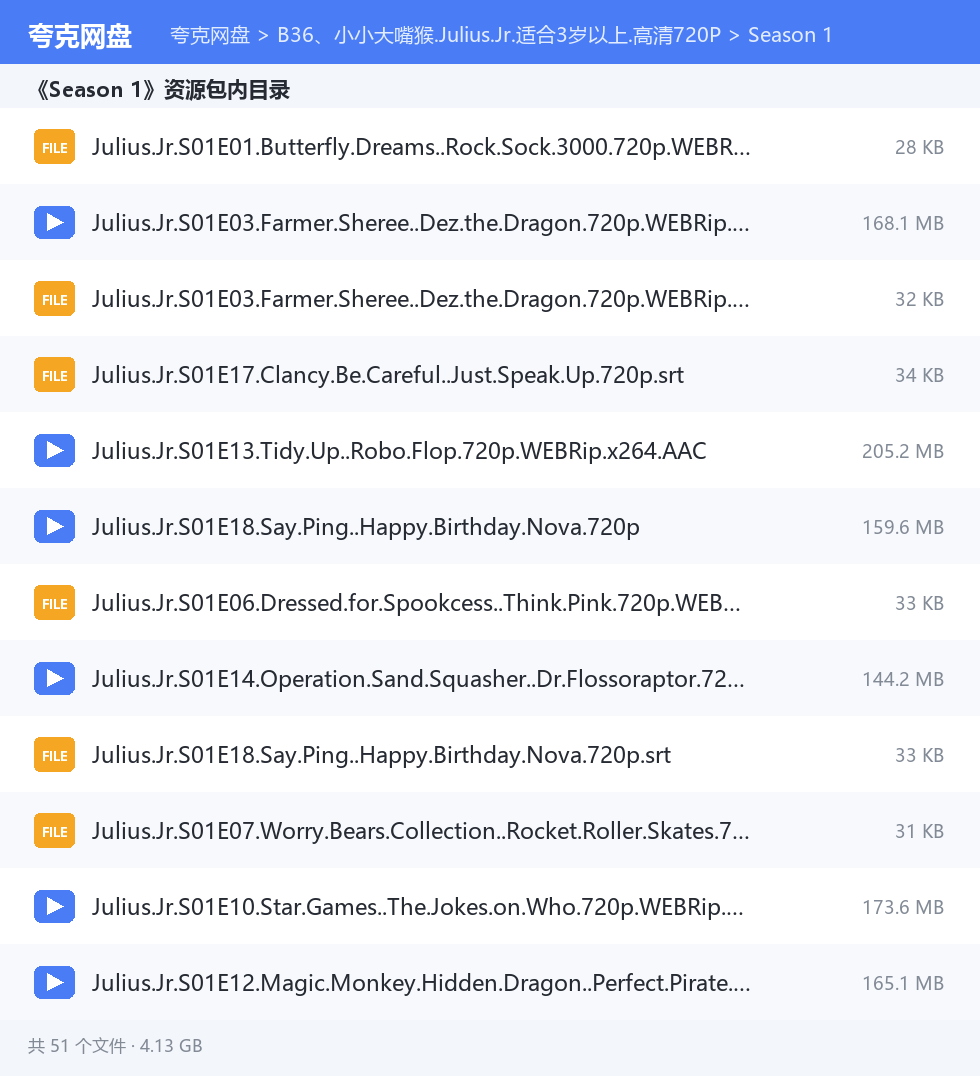980x1076 pixels.
Task: Select Season 1 breadcrumb item
Action: [x=790, y=35]
